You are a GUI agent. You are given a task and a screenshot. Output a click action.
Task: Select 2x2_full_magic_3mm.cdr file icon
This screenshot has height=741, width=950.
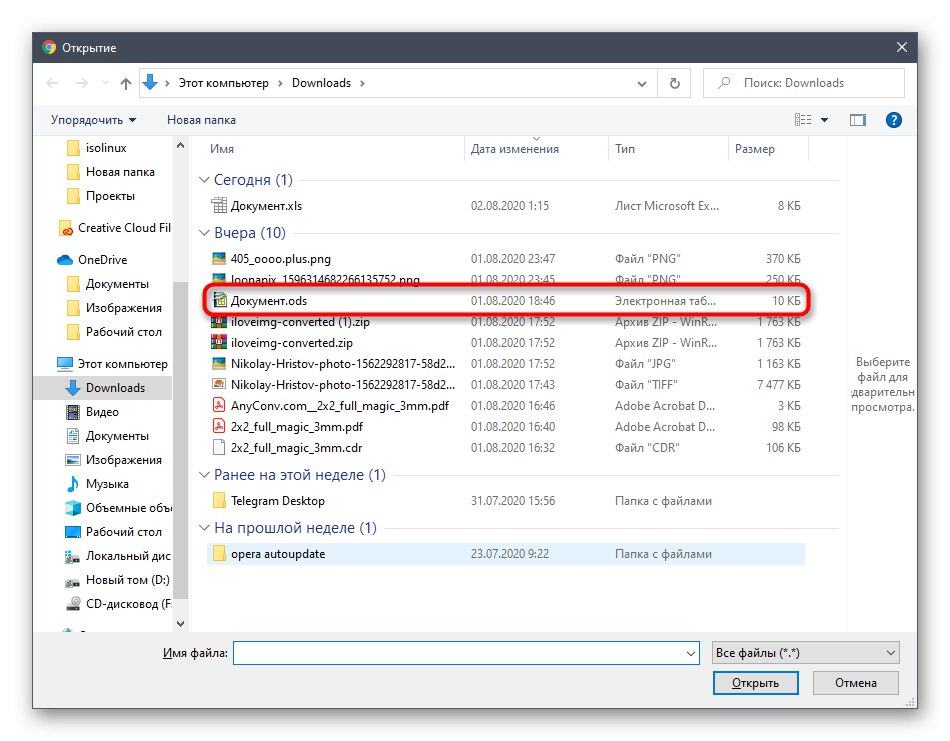[x=219, y=448]
